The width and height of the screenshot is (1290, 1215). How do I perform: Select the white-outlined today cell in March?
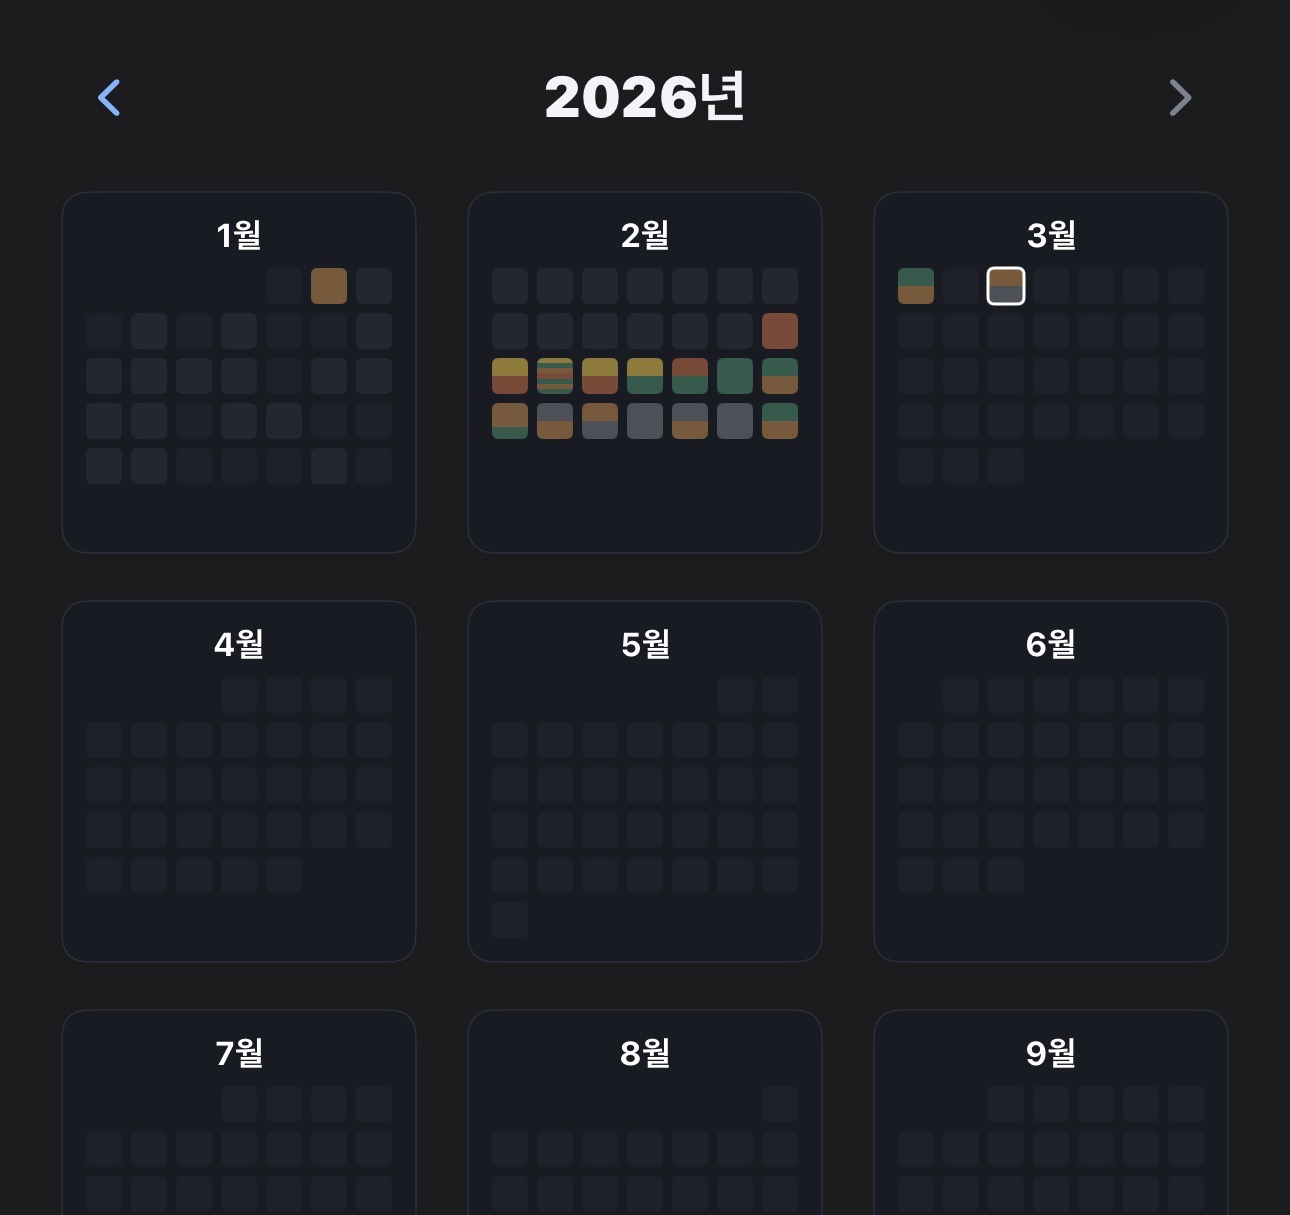click(1006, 286)
